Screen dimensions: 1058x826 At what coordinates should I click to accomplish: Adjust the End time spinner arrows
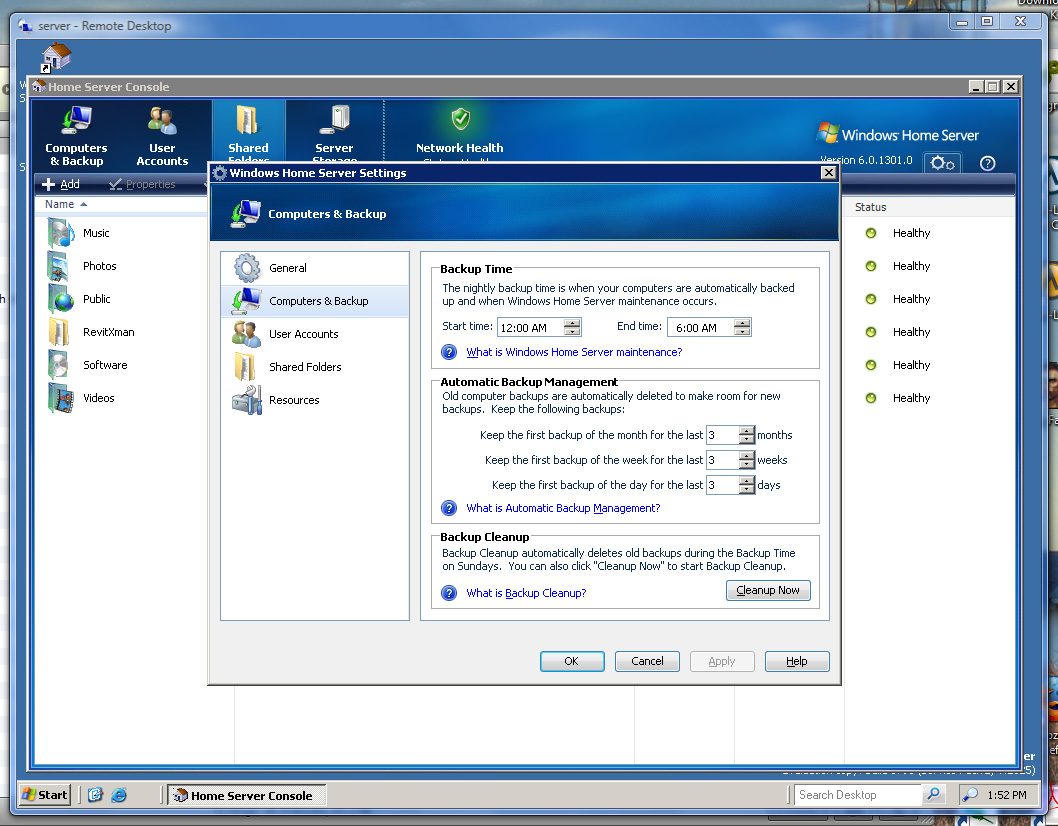pos(742,327)
